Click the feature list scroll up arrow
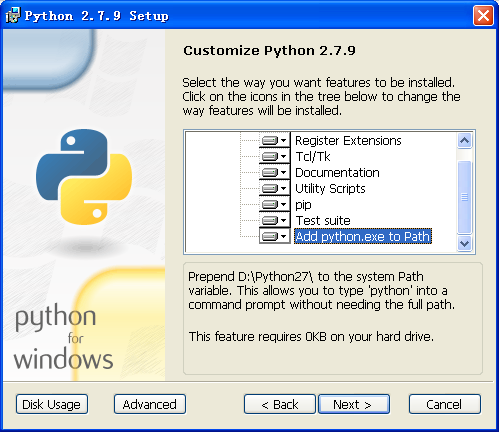This screenshot has height=432, width=499. pos(464,140)
